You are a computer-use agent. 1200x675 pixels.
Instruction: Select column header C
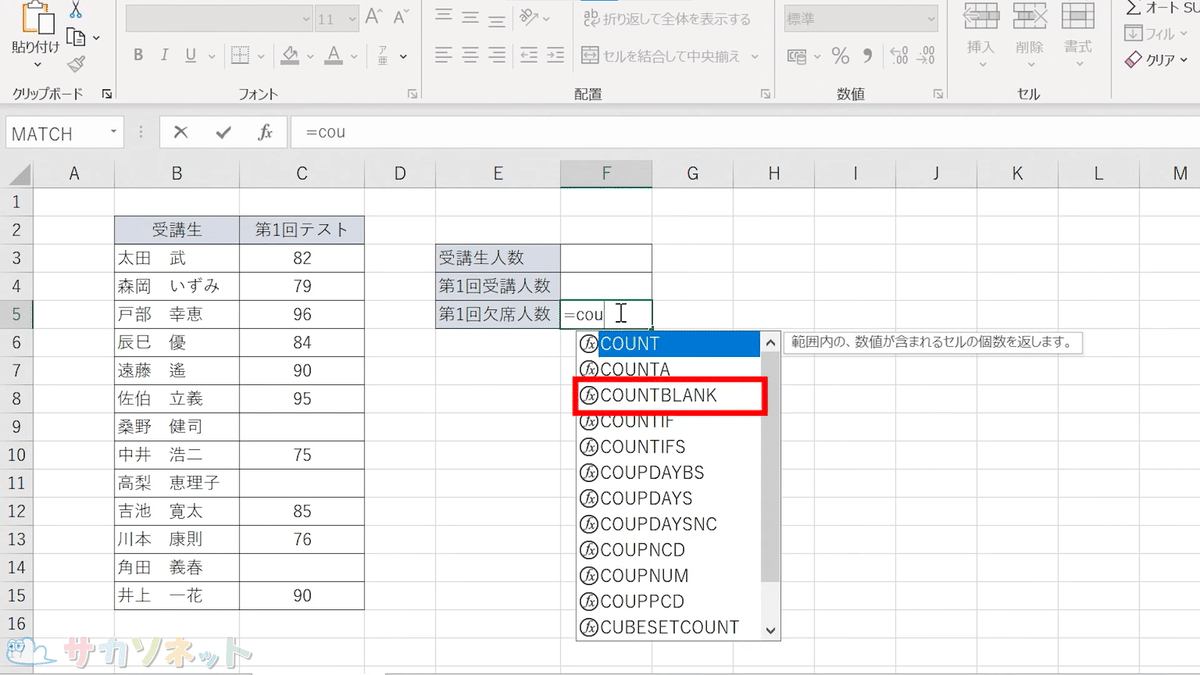302,174
